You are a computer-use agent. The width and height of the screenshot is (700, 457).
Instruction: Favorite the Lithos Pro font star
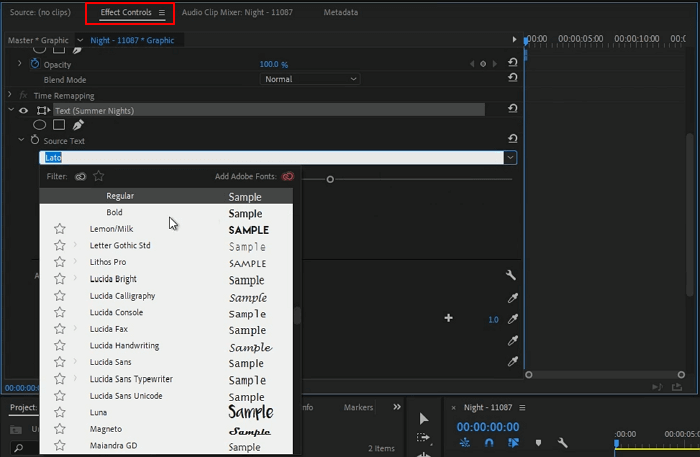pyautogui.click(x=60, y=262)
